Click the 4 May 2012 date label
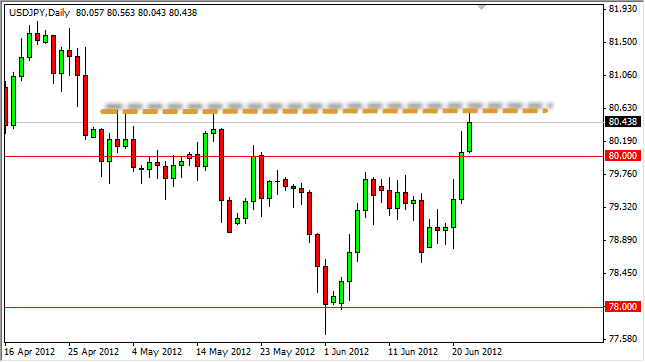The image size is (645, 362). click(157, 352)
